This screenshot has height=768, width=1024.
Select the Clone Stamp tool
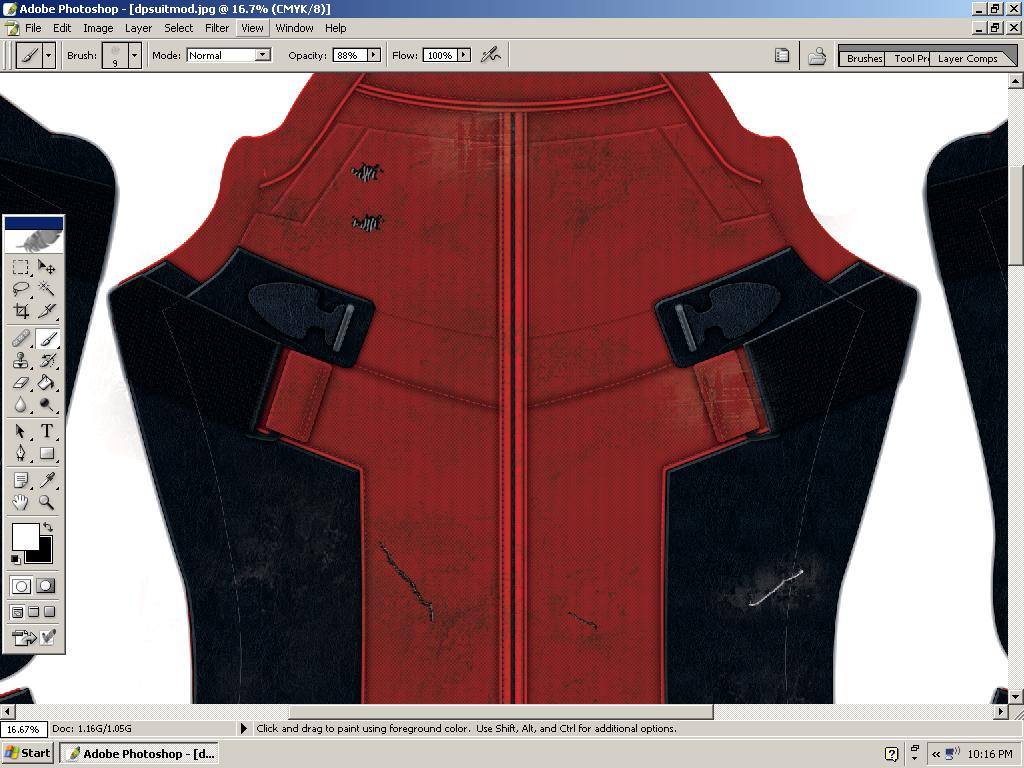click(x=21, y=360)
